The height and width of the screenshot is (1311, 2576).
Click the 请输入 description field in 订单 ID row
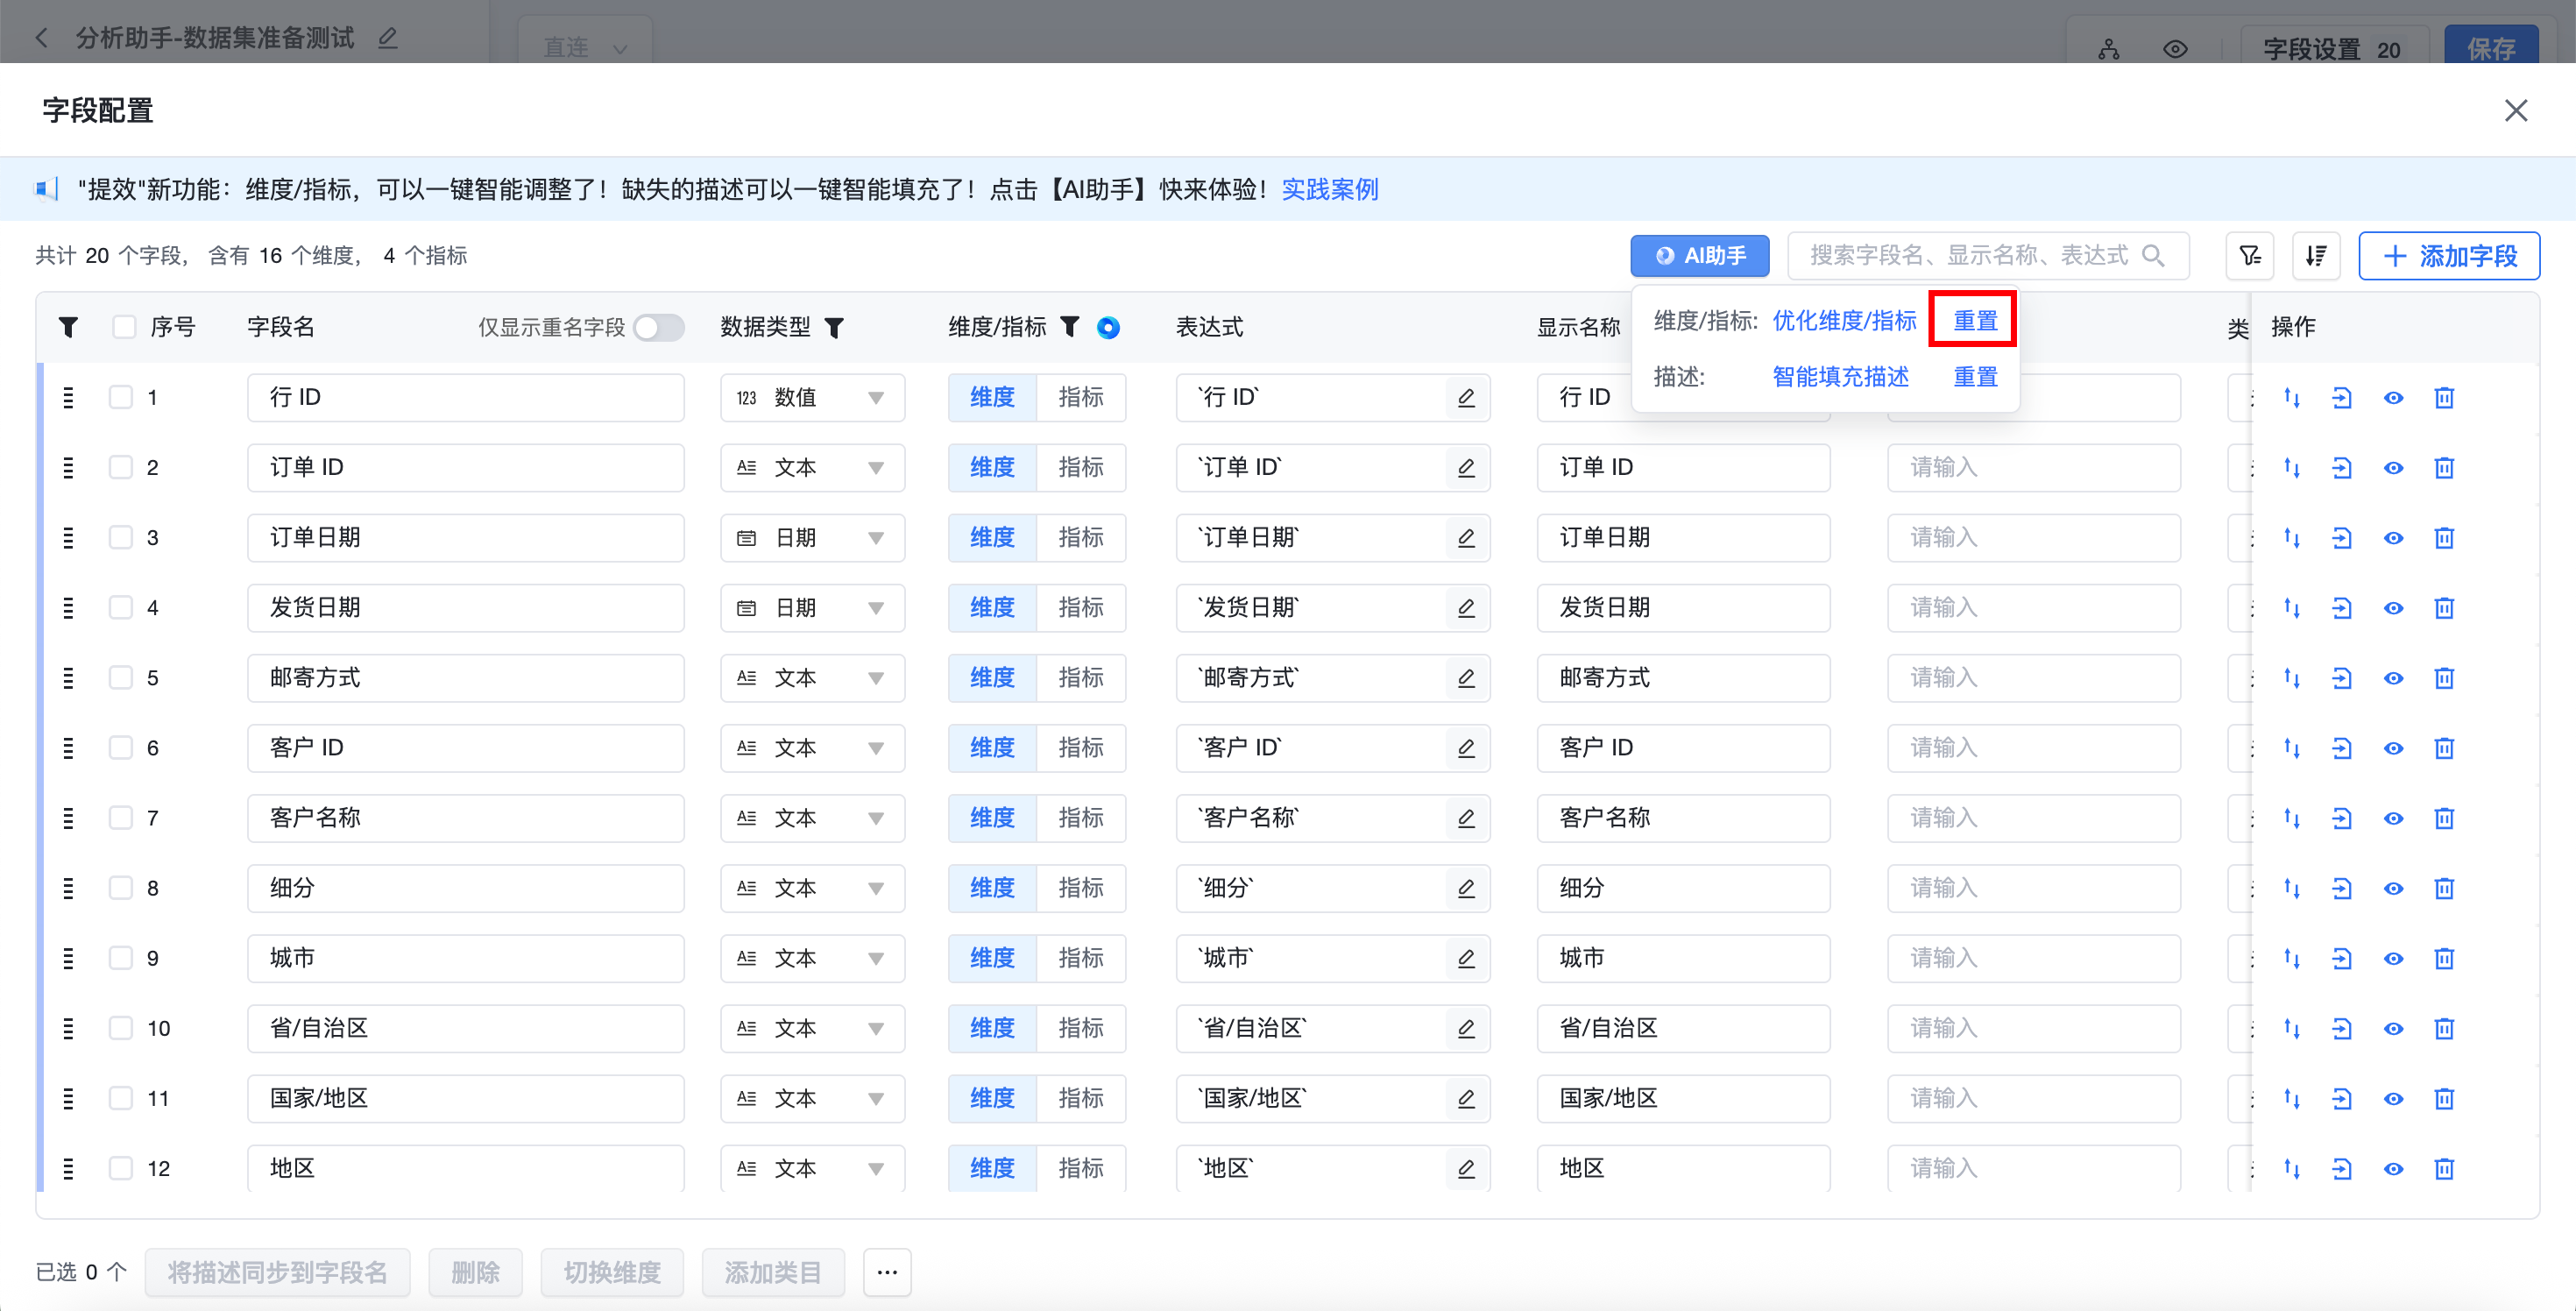pyautogui.click(x=2034, y=468)
